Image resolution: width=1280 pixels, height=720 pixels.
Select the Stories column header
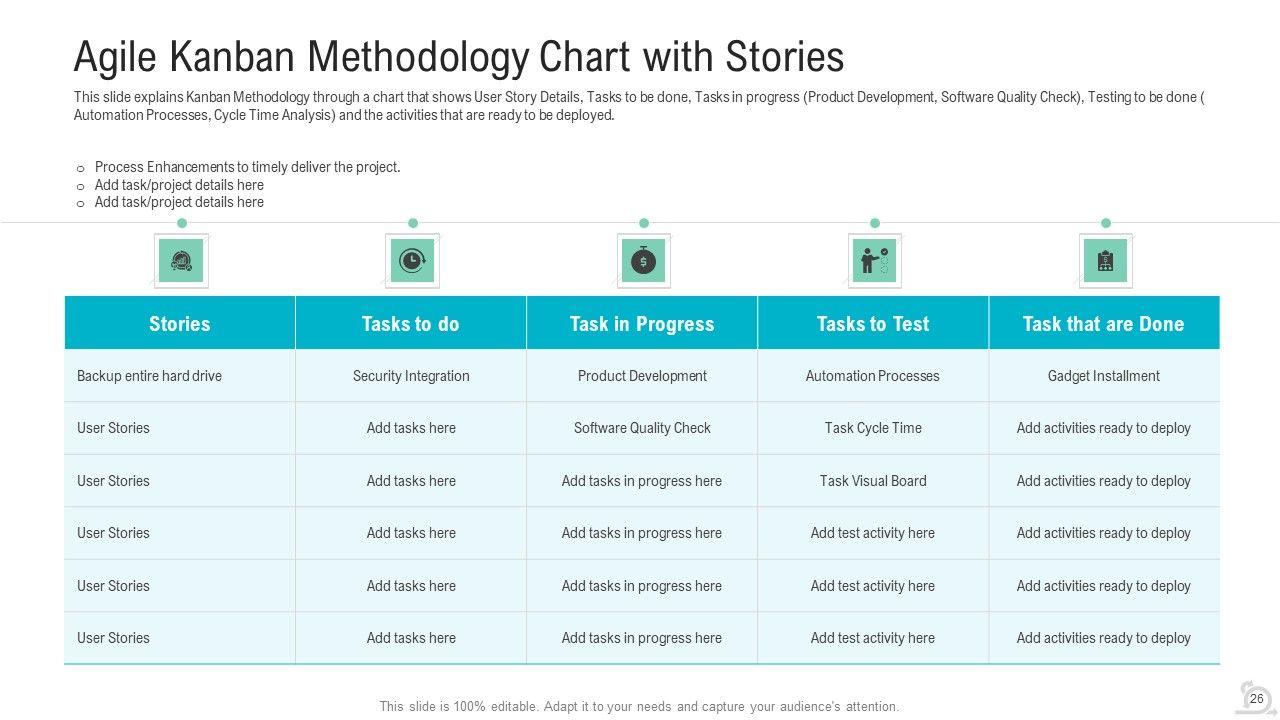[180, 324]
